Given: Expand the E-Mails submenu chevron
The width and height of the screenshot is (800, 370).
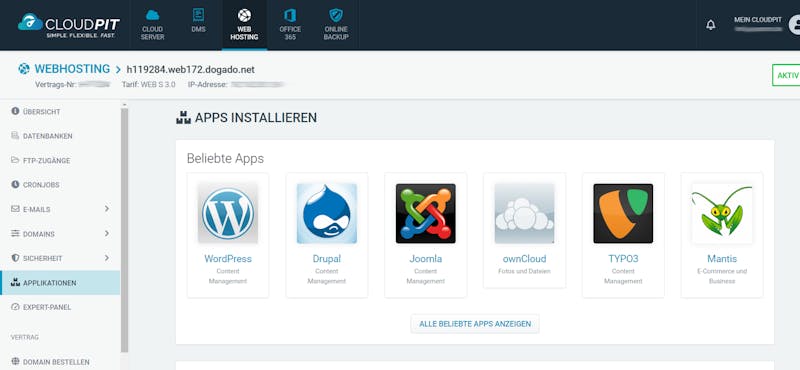Looking at the screenshot, I should pyautogui.click(x=107, y=209).
